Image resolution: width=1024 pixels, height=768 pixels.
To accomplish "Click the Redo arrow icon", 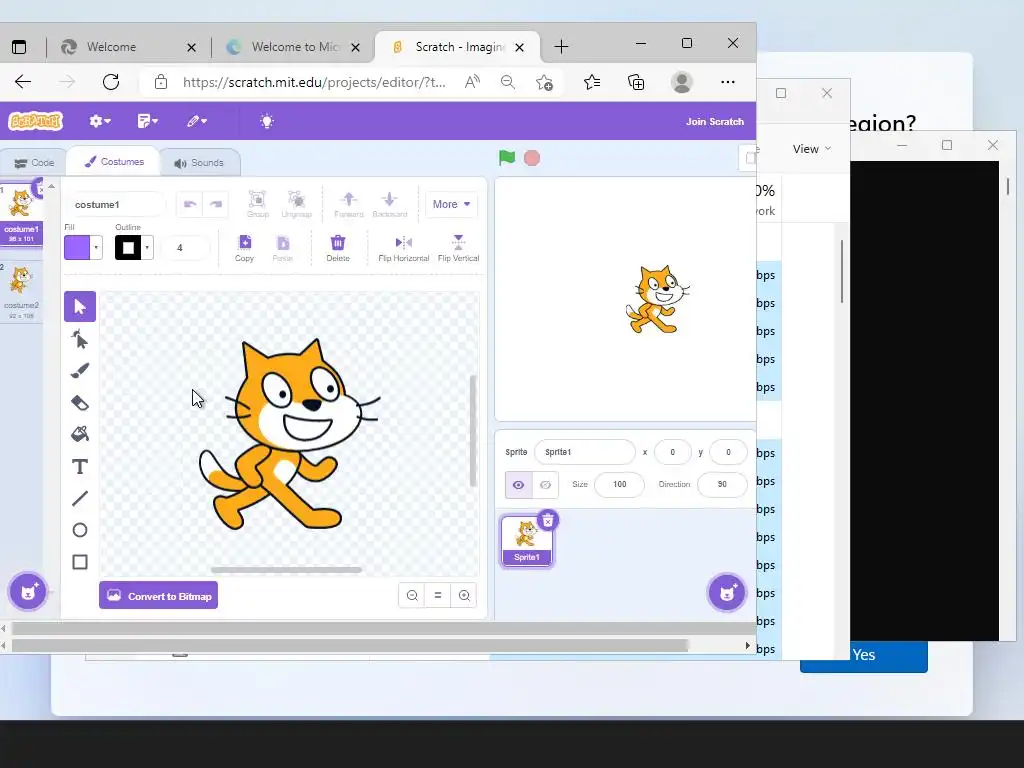I will [216, 204].
